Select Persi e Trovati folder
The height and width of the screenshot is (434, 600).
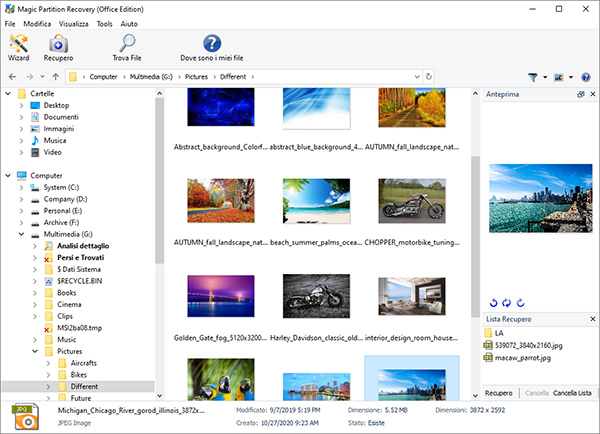point(80,258)
